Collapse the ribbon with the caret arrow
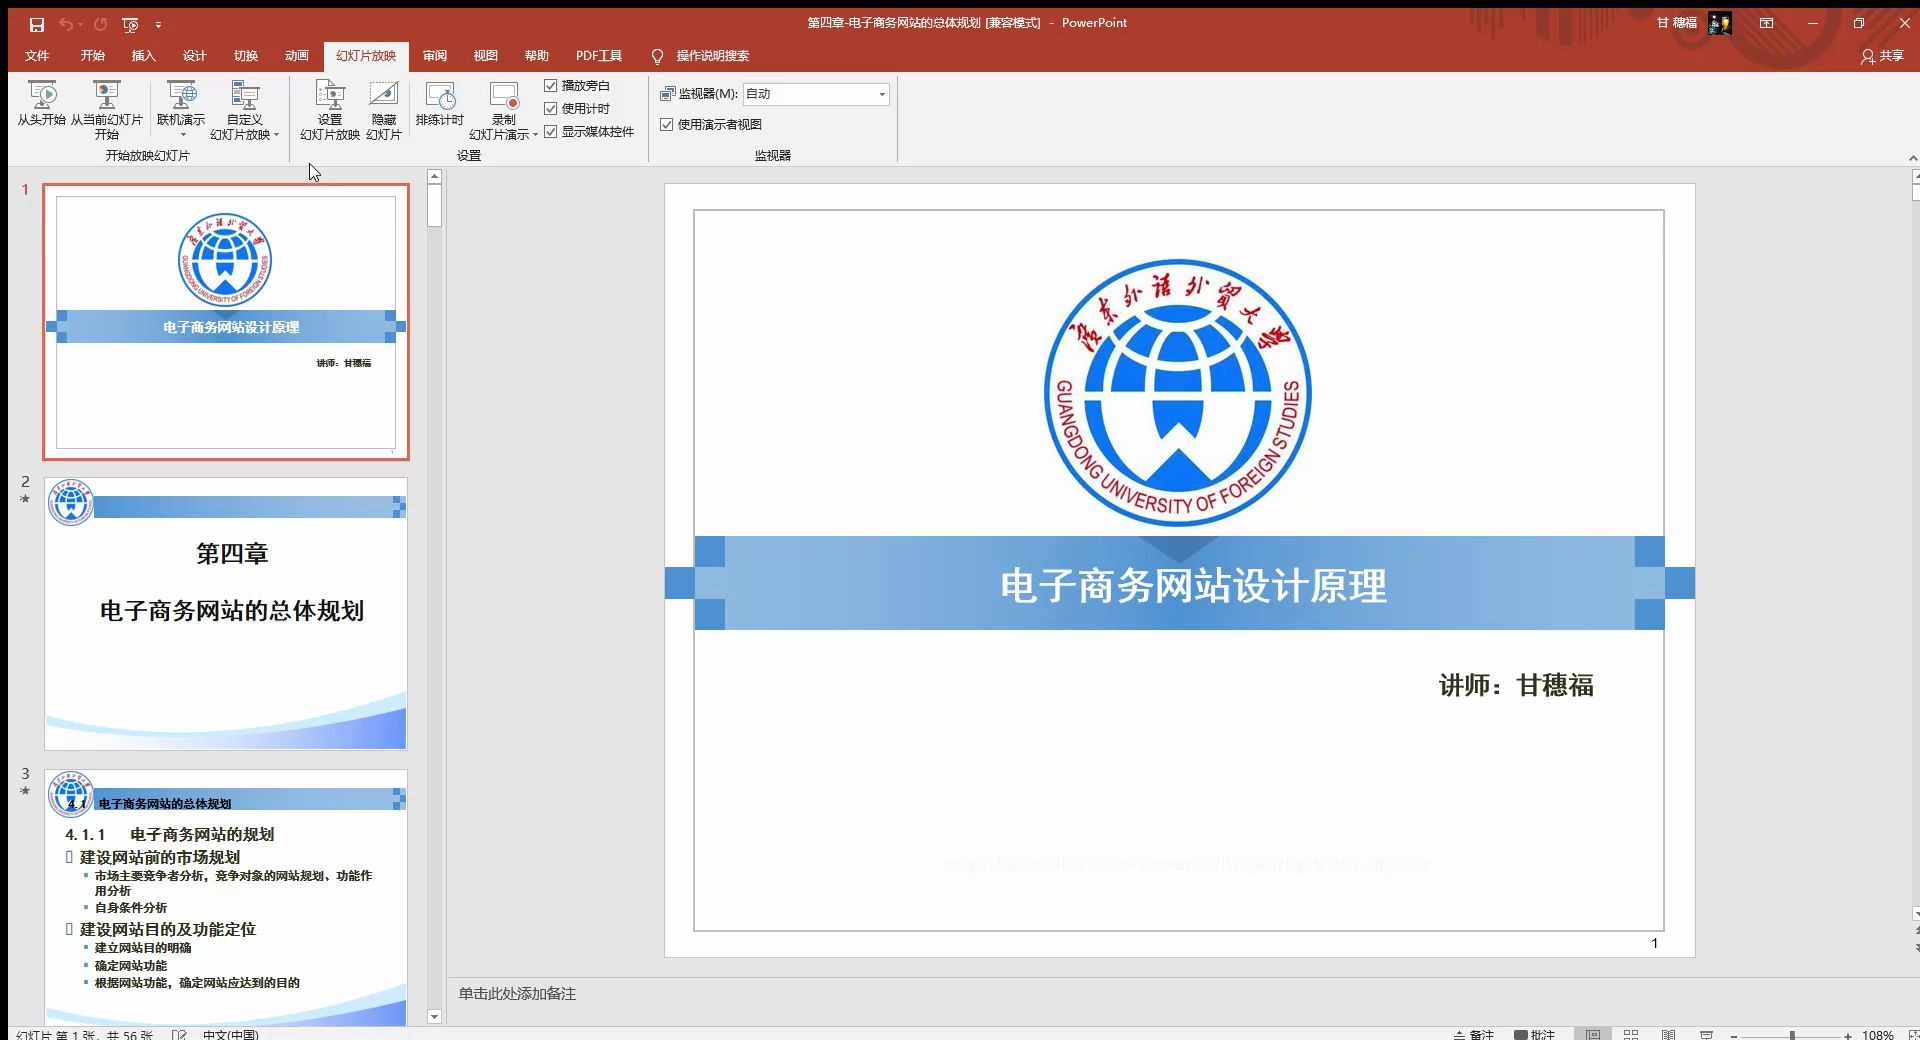The image size is (1920, 1040). pos(1912,158)
